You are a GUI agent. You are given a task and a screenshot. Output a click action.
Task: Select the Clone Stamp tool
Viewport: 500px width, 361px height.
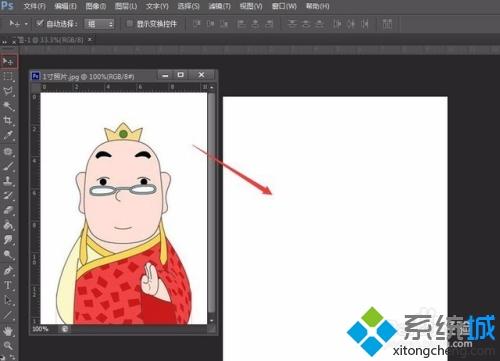8,181
